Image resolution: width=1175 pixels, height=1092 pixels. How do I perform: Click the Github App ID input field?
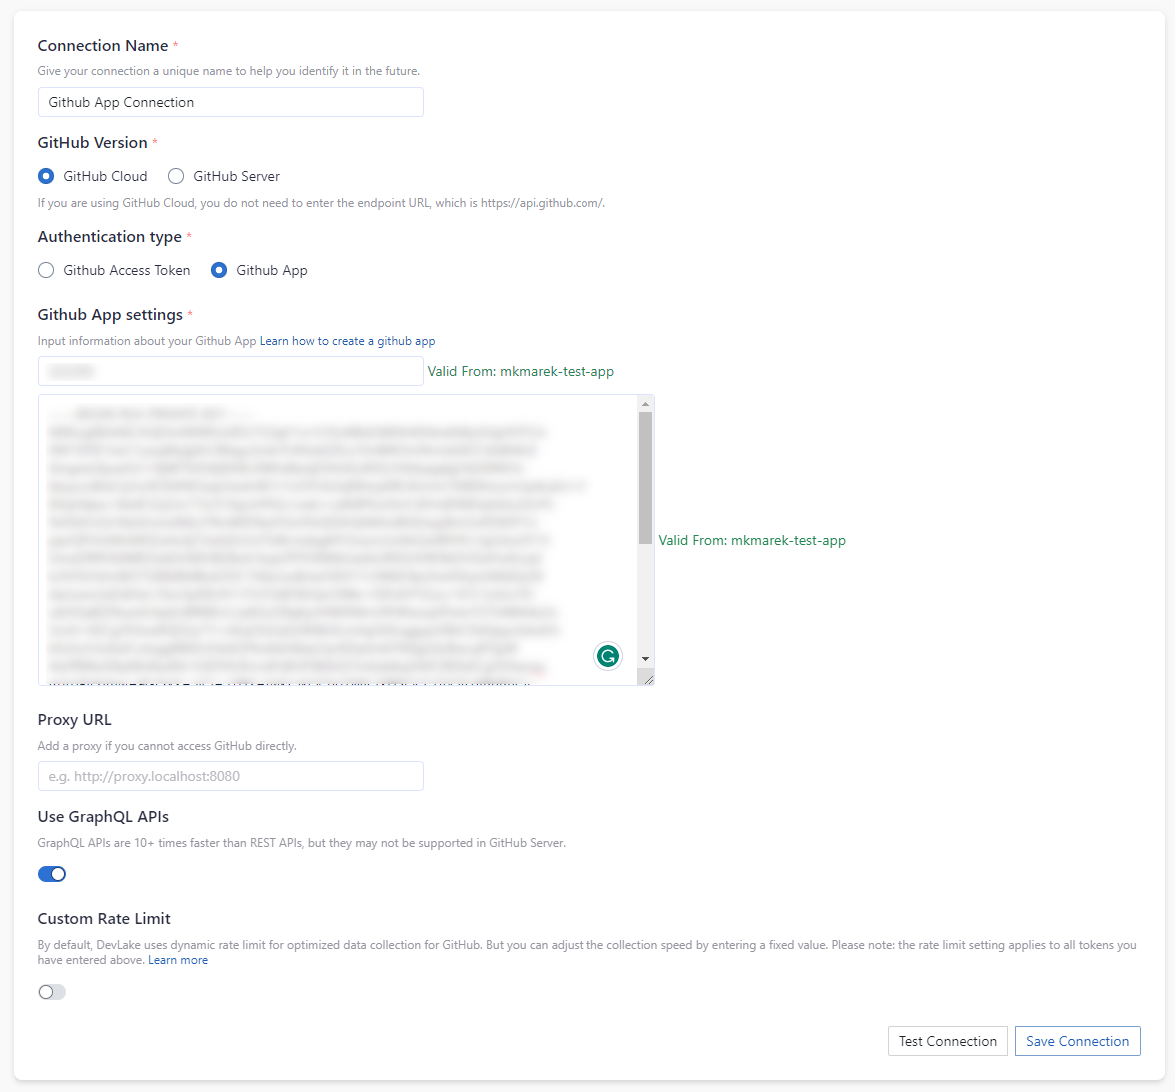click(x=231, y=371)
